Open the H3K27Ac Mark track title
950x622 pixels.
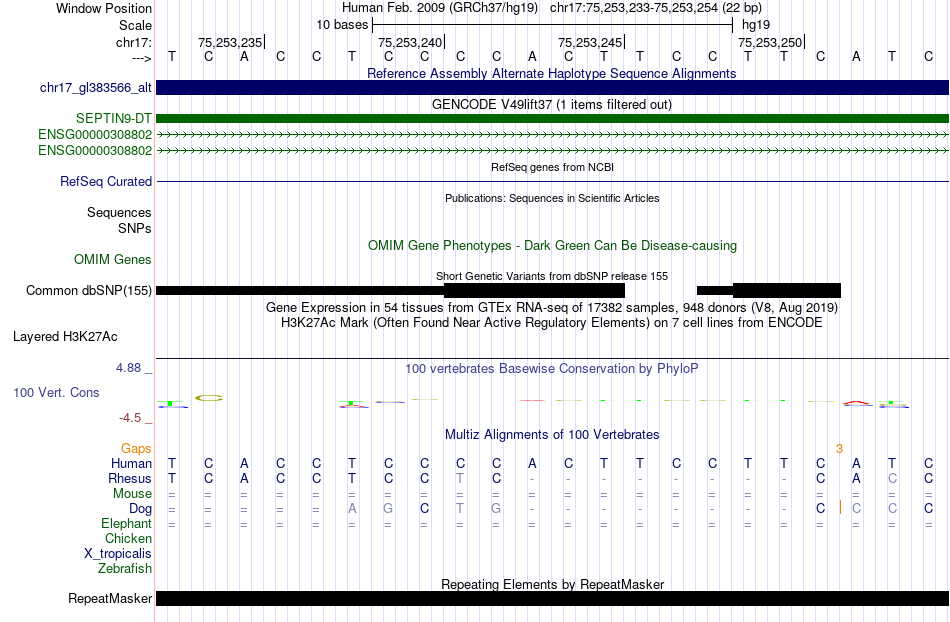click(552, 323)
